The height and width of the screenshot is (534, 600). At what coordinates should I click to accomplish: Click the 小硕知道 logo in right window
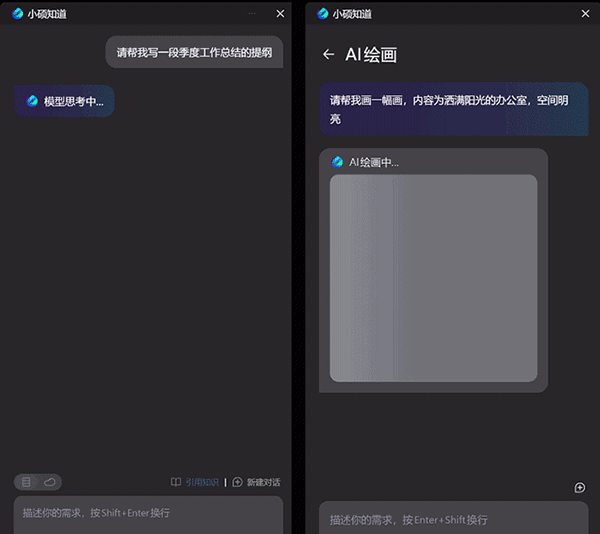[x=323, y=14]
